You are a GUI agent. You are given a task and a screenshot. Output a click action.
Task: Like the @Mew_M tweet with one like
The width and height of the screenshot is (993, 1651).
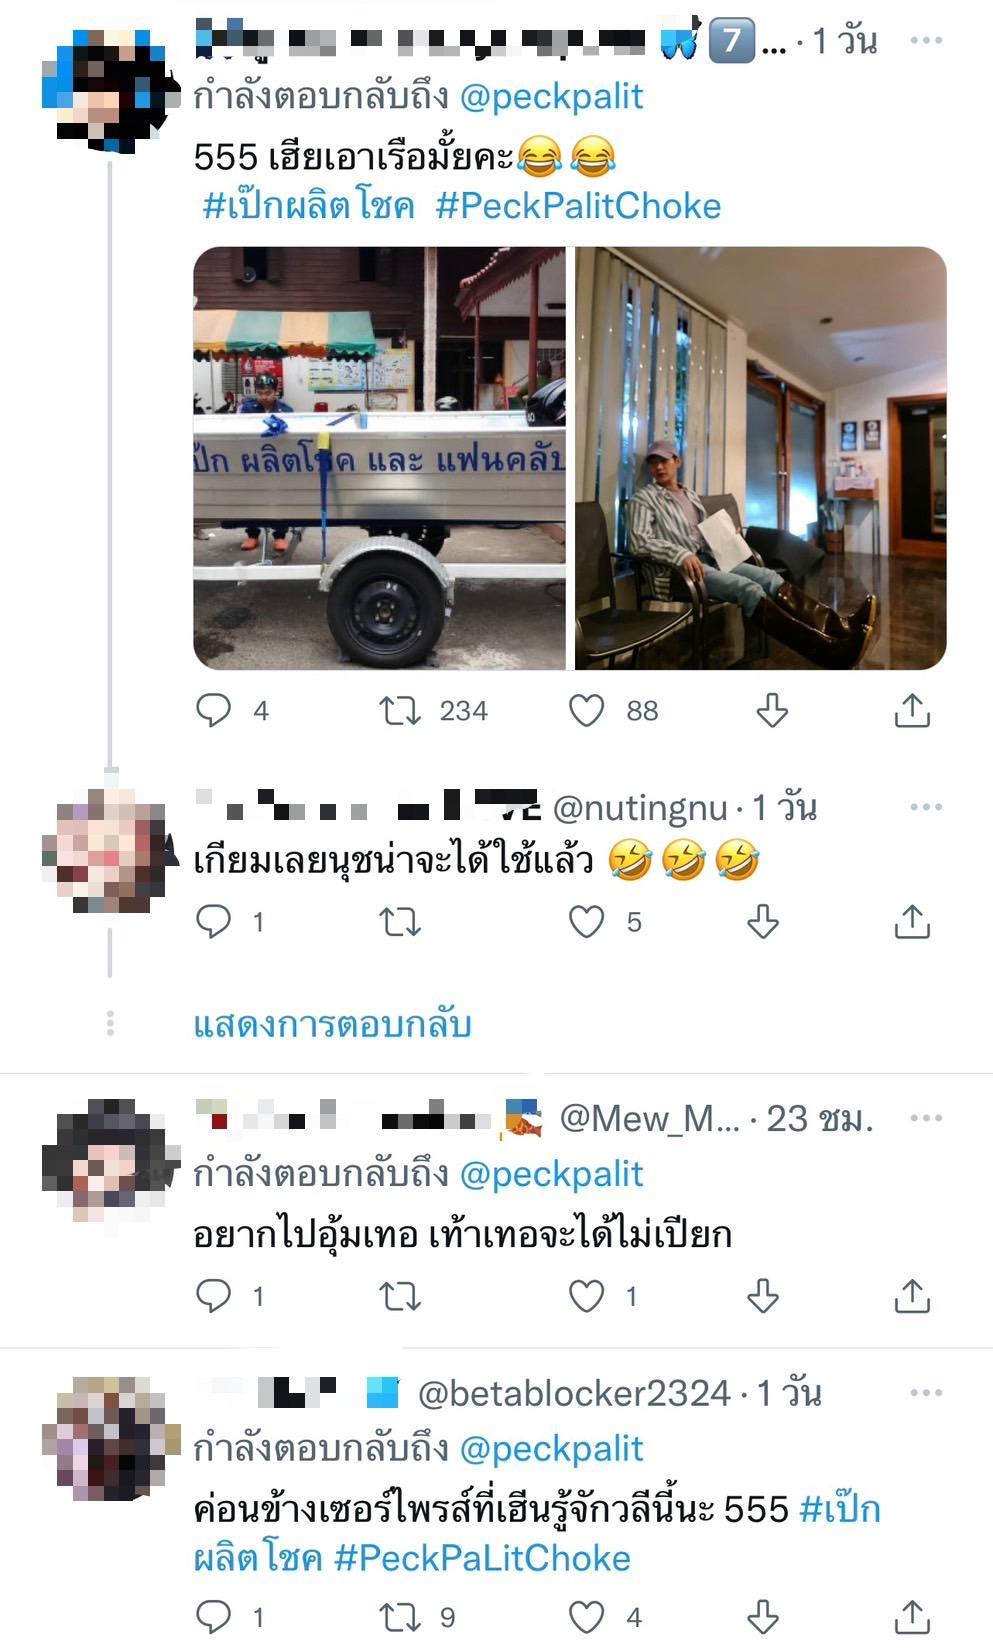[587, 1296]
